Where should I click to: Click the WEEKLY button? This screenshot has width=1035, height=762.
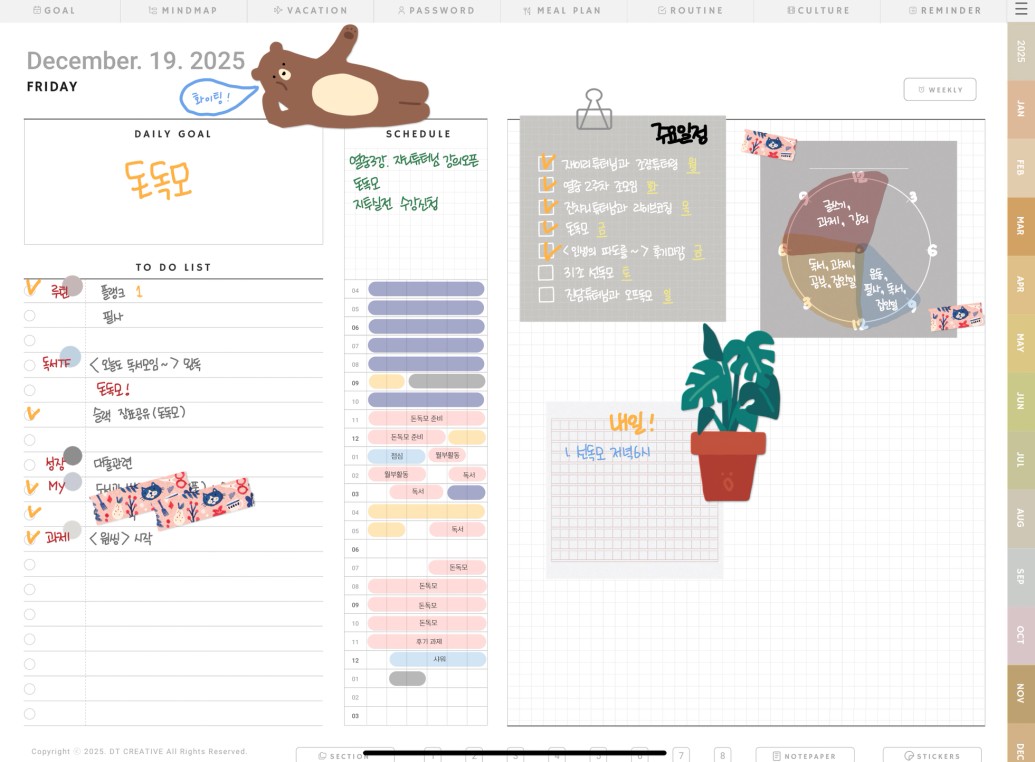click(940, 90)
